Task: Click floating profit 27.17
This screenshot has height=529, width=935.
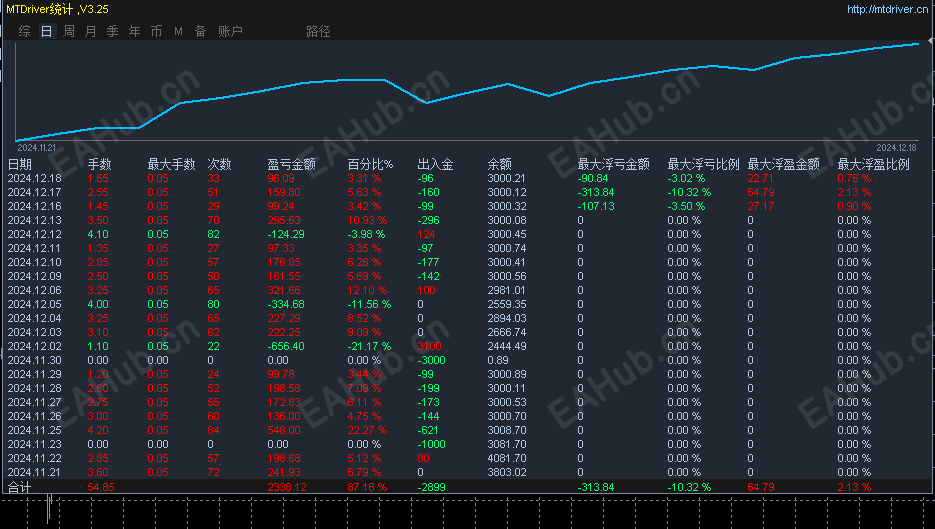Action: pyautogui.click(x=761, y=206)
